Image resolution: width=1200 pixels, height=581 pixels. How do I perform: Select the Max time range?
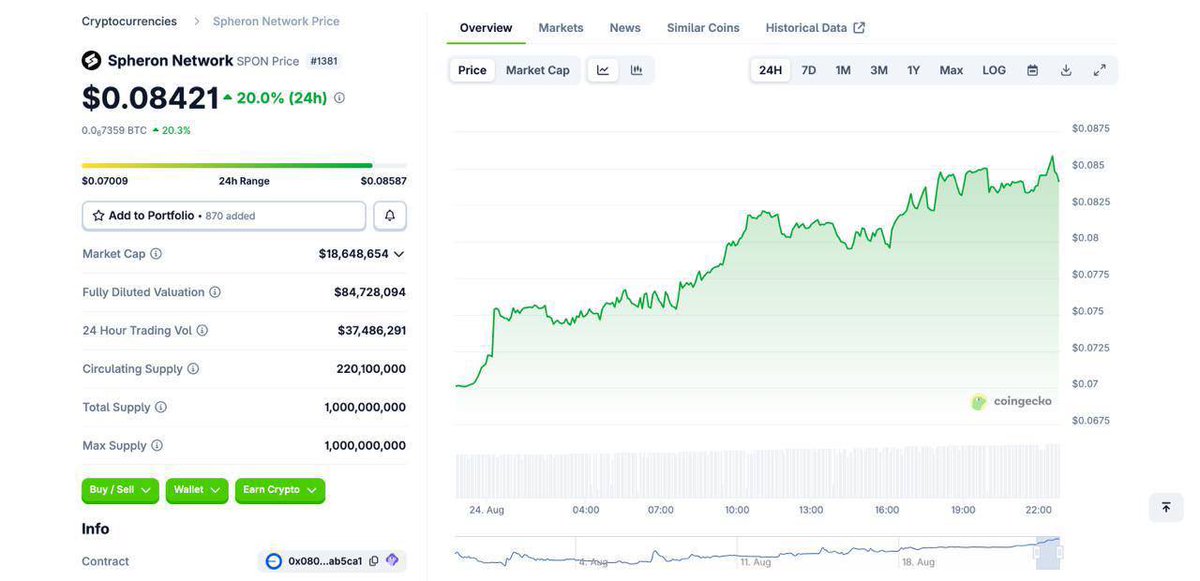[x=951, y=70]
